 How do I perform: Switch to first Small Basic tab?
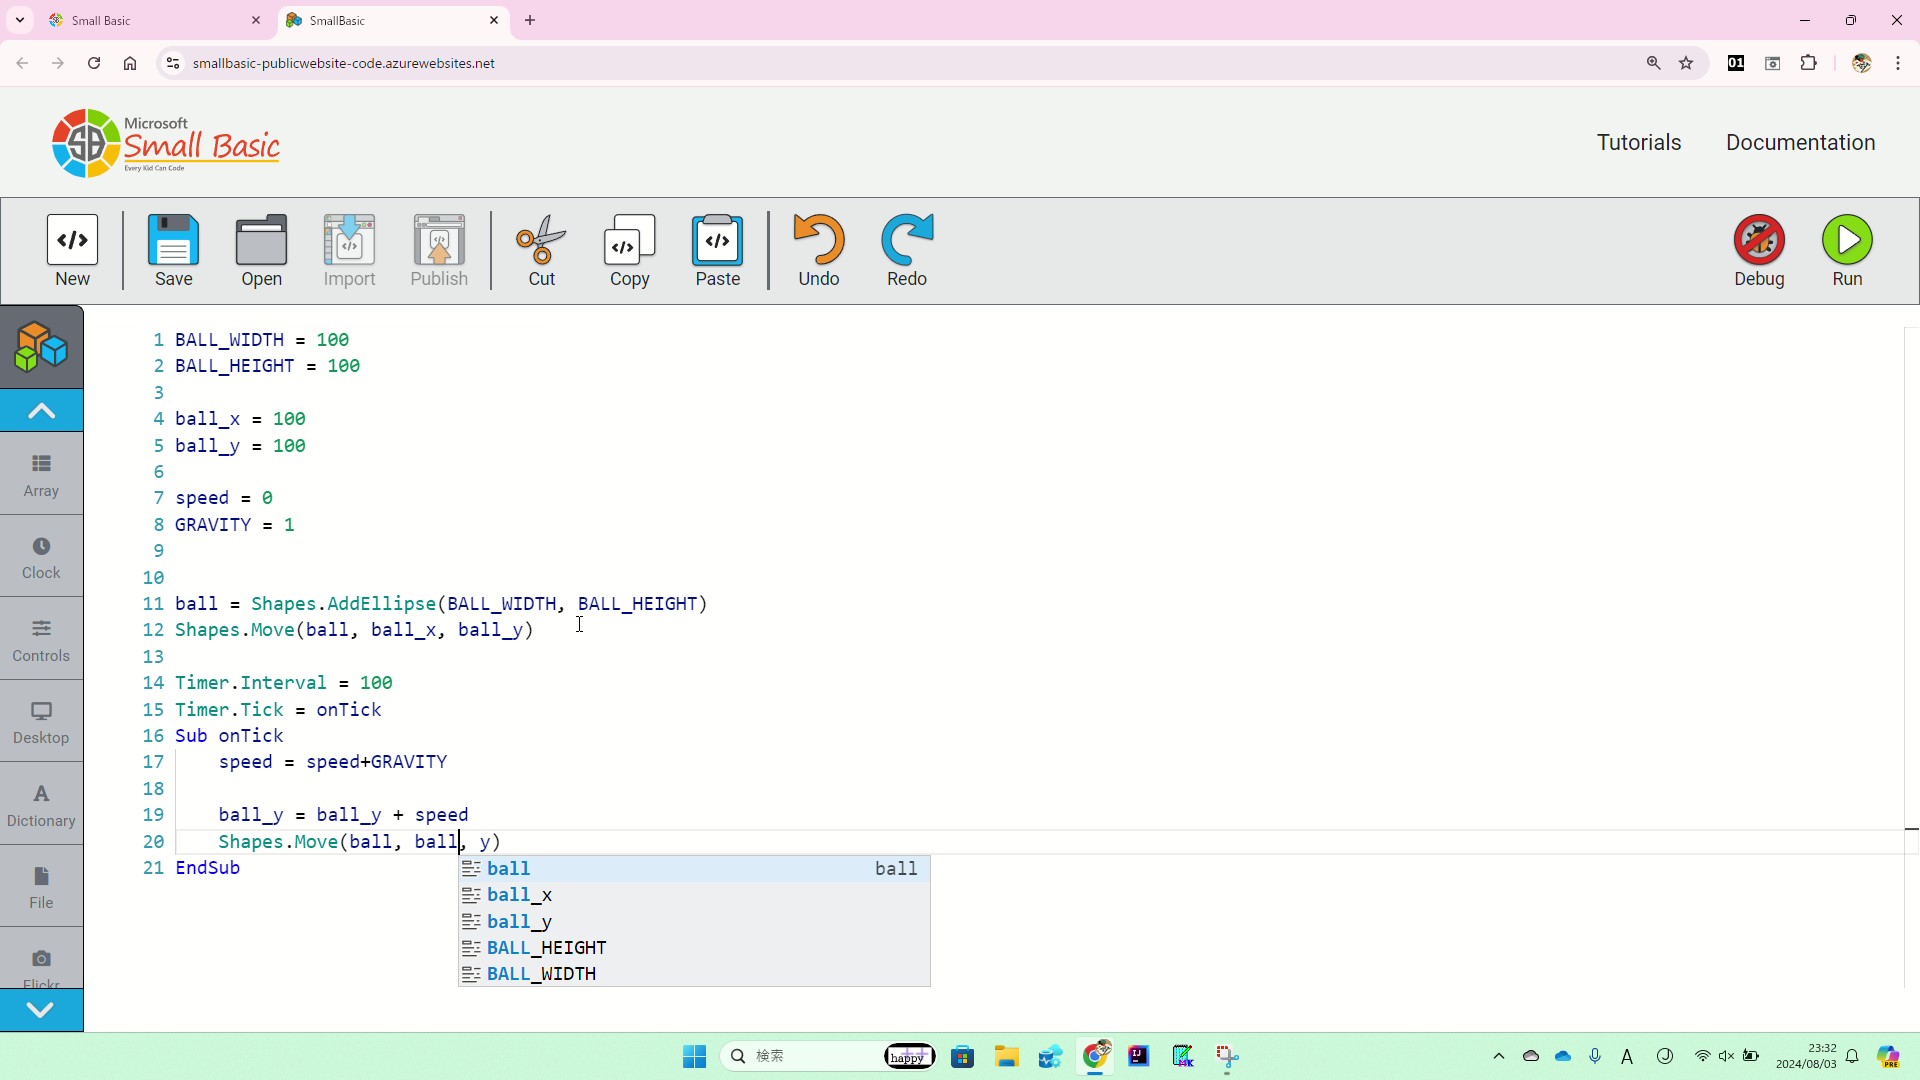pos(150,20)
